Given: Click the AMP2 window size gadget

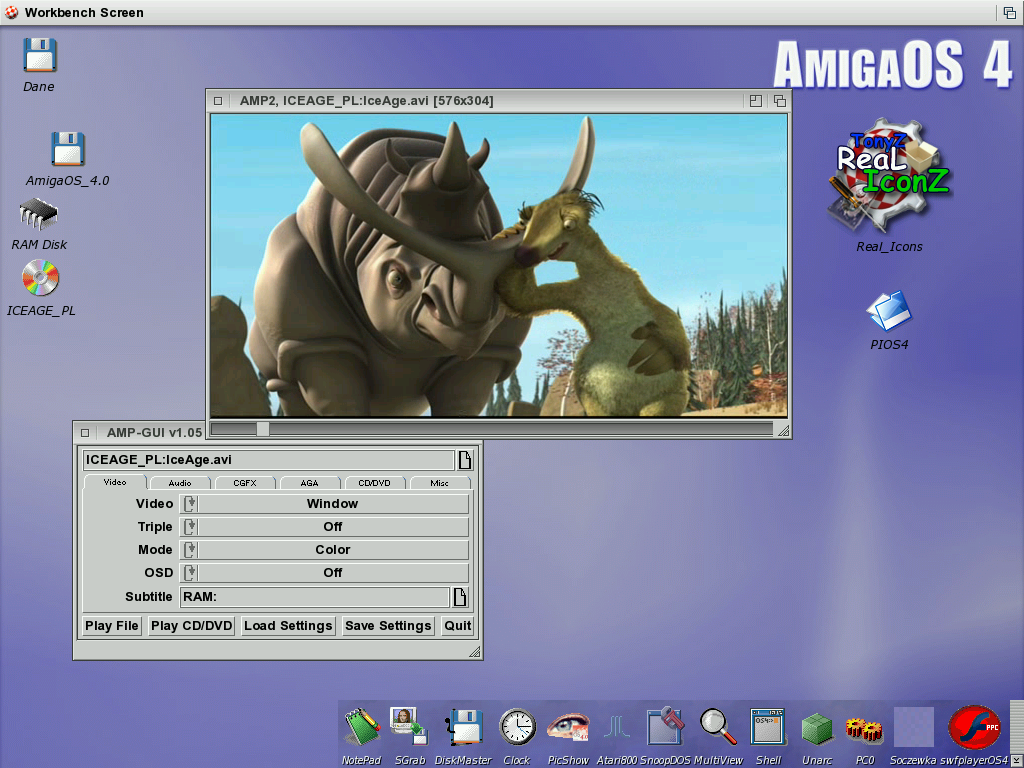Looking at the screenshot, I should pos(783,430).
